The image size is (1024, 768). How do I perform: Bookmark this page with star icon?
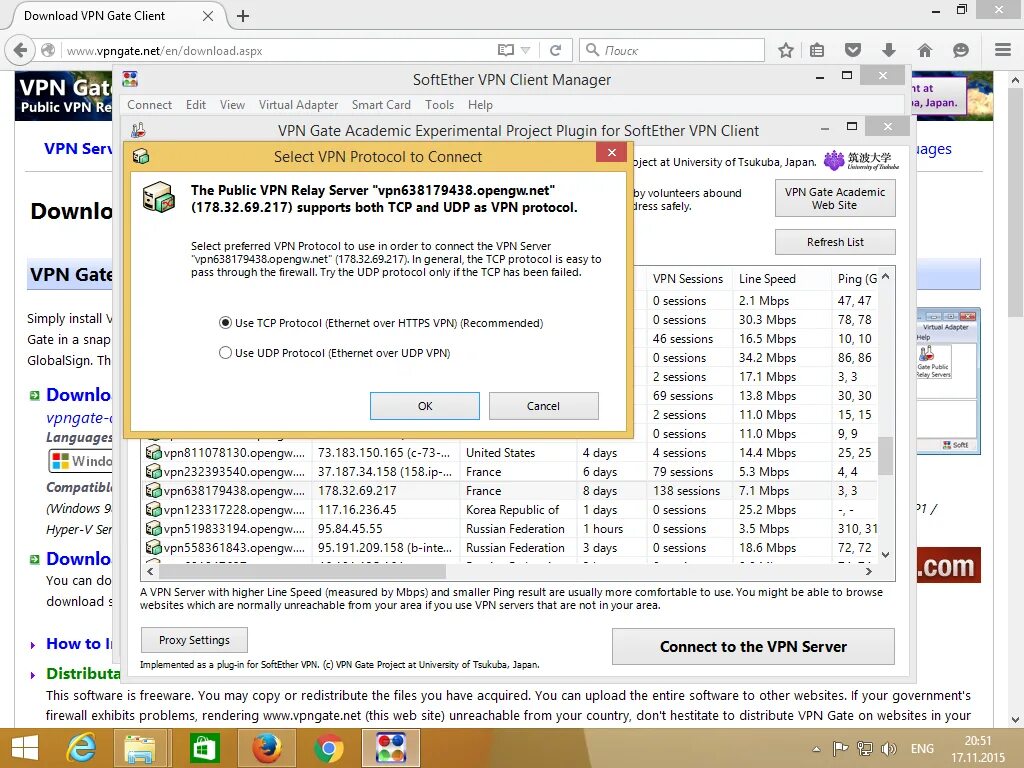tap(786, 50)
